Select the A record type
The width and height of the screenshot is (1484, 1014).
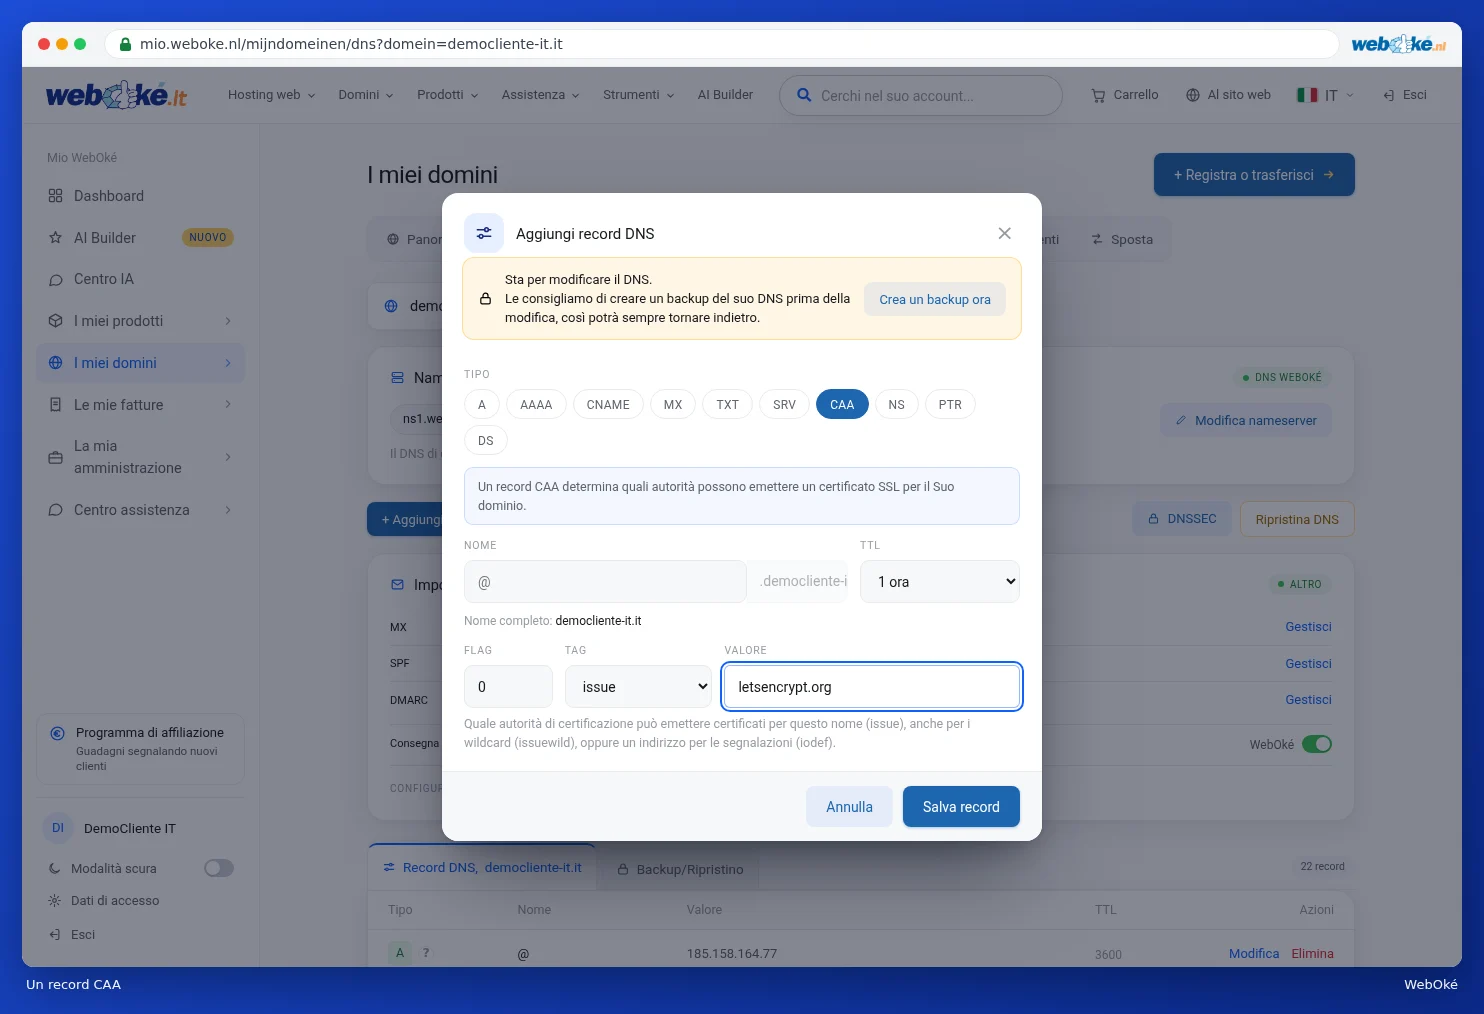(482, 405)
